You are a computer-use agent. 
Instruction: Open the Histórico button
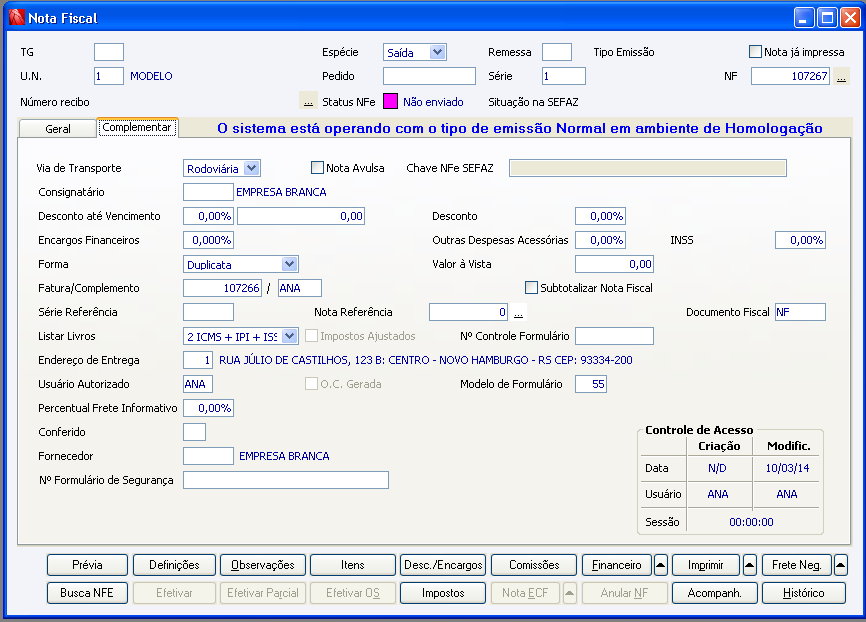pos(804,593)
